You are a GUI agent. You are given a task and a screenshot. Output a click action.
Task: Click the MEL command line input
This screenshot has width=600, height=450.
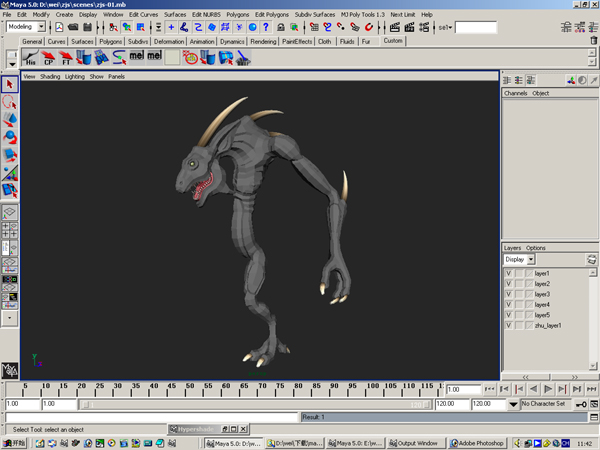coord(152,417)
